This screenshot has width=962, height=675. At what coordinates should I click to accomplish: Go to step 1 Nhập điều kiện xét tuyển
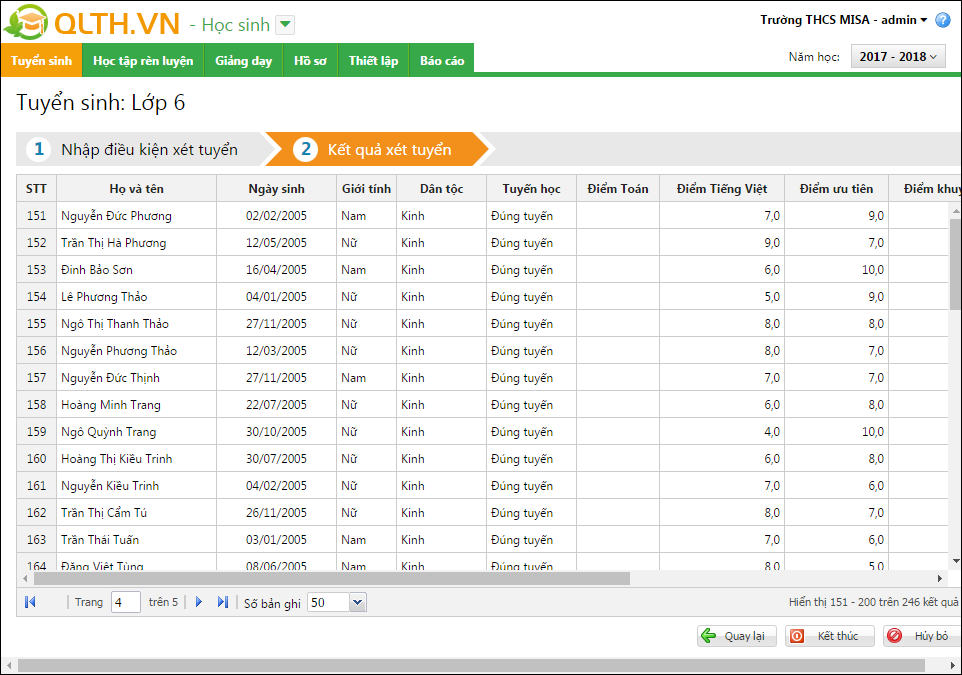coord(144,149)
